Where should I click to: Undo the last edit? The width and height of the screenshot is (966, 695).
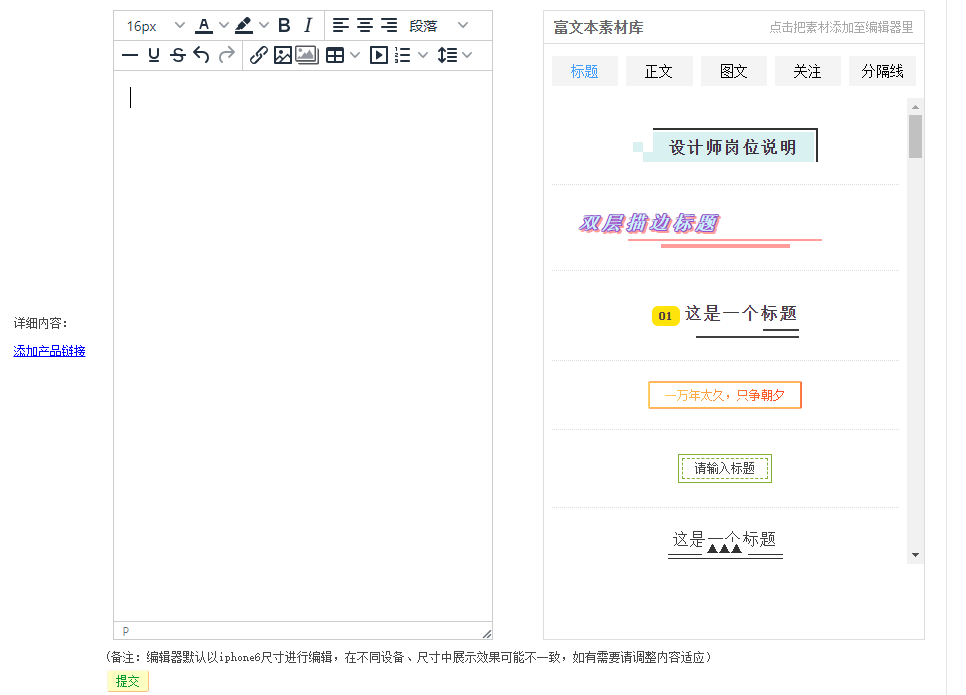point(202,55)
